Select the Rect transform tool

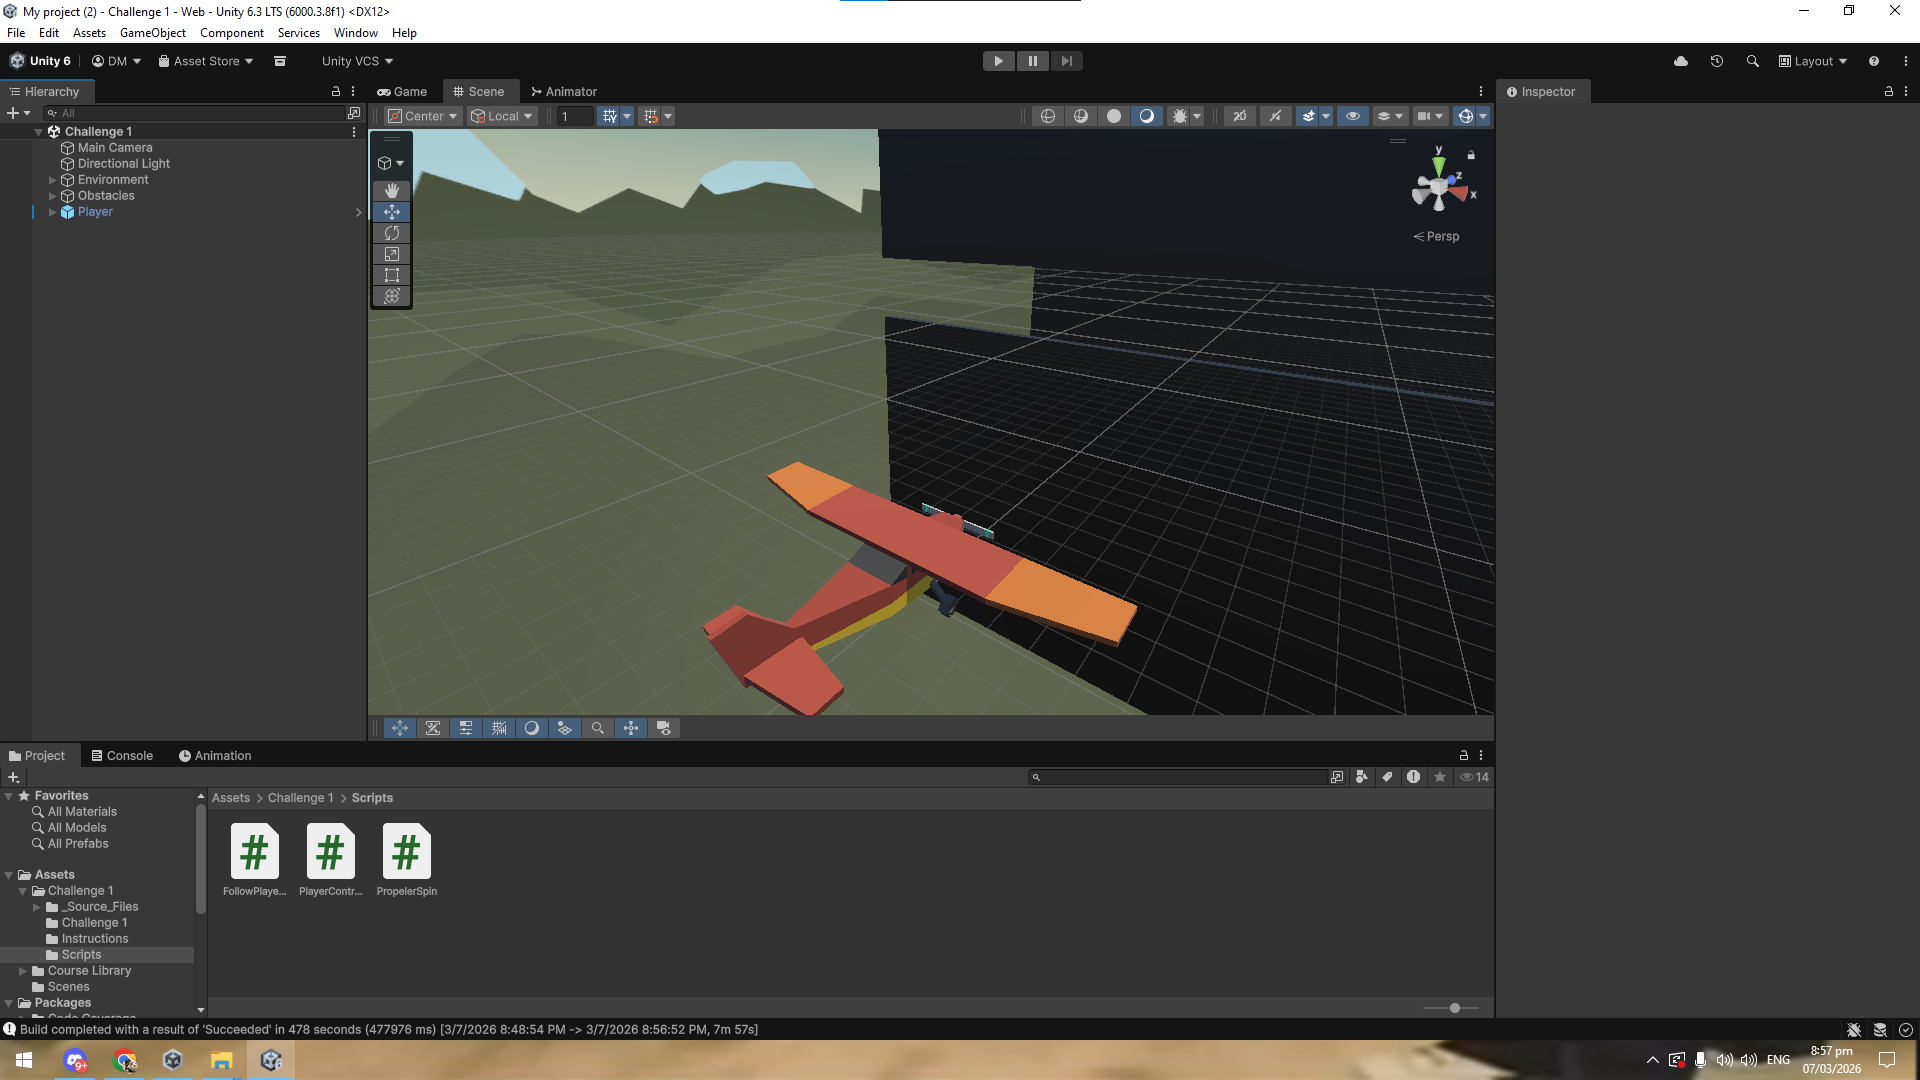click(392, 275)
